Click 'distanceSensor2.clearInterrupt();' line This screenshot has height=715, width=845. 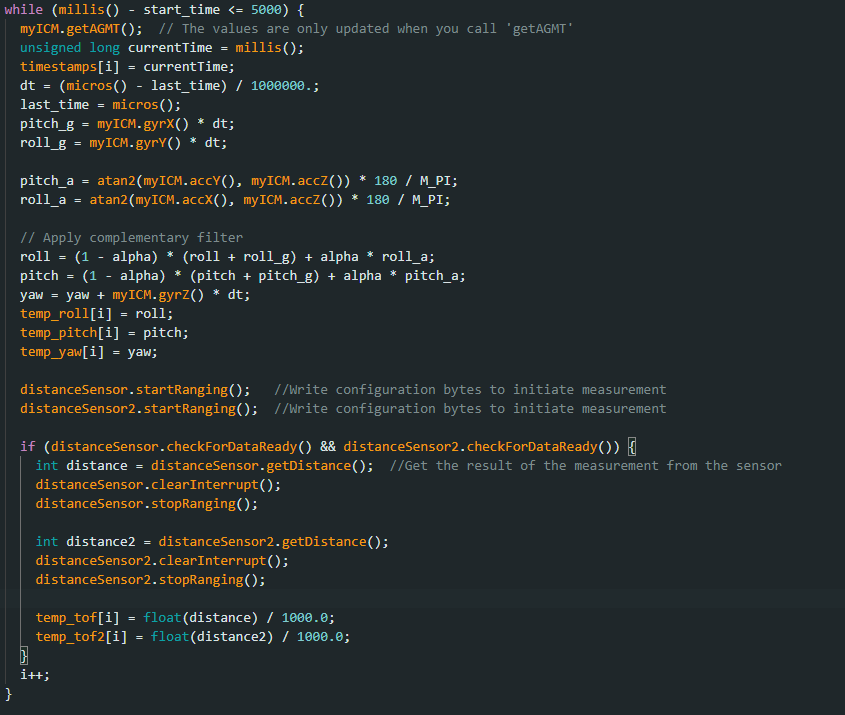pos(162,561)
